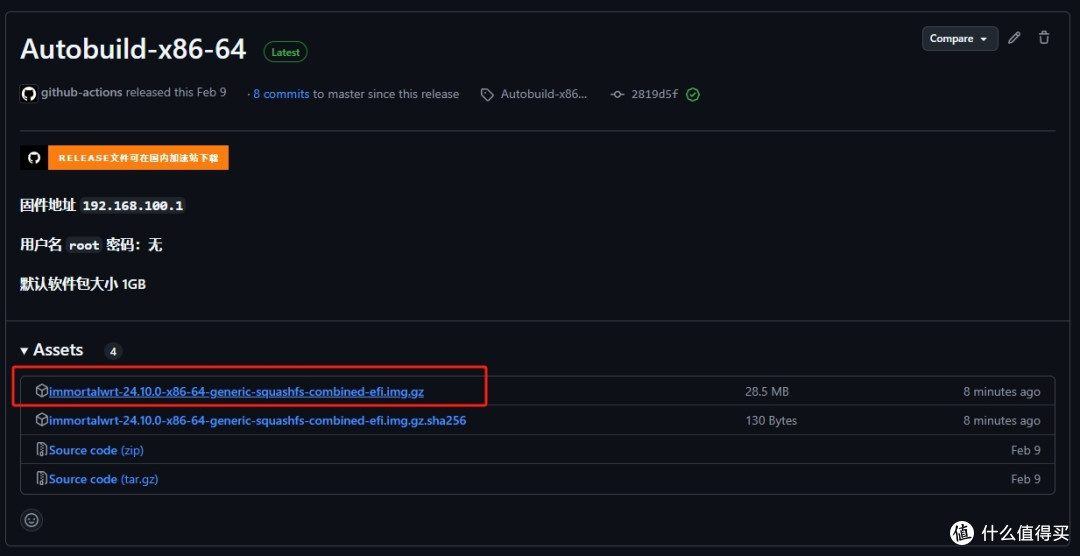Open the github-actions author link
1080x556 pixels.
click(81, 92)
